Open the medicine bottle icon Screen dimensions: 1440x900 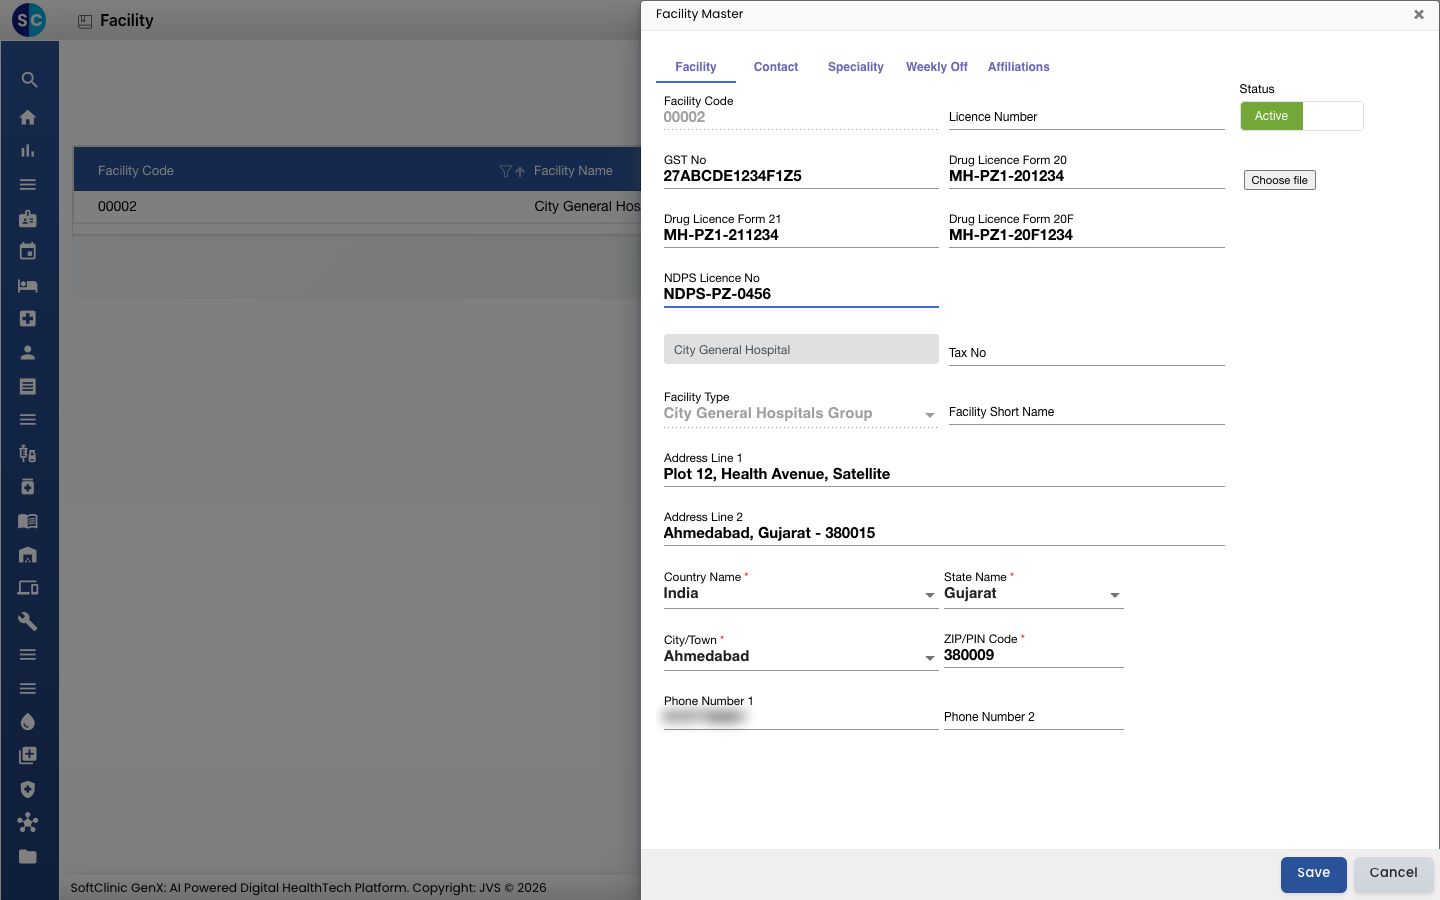click(28, 487)
